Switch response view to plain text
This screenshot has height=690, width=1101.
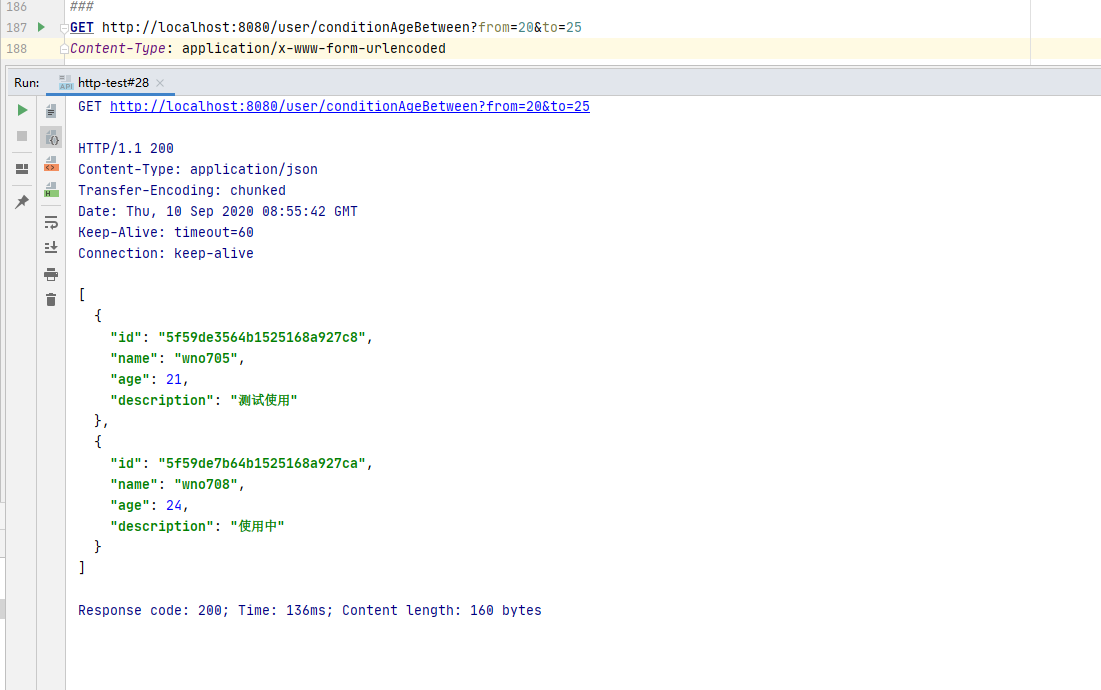tap(51, 112)
